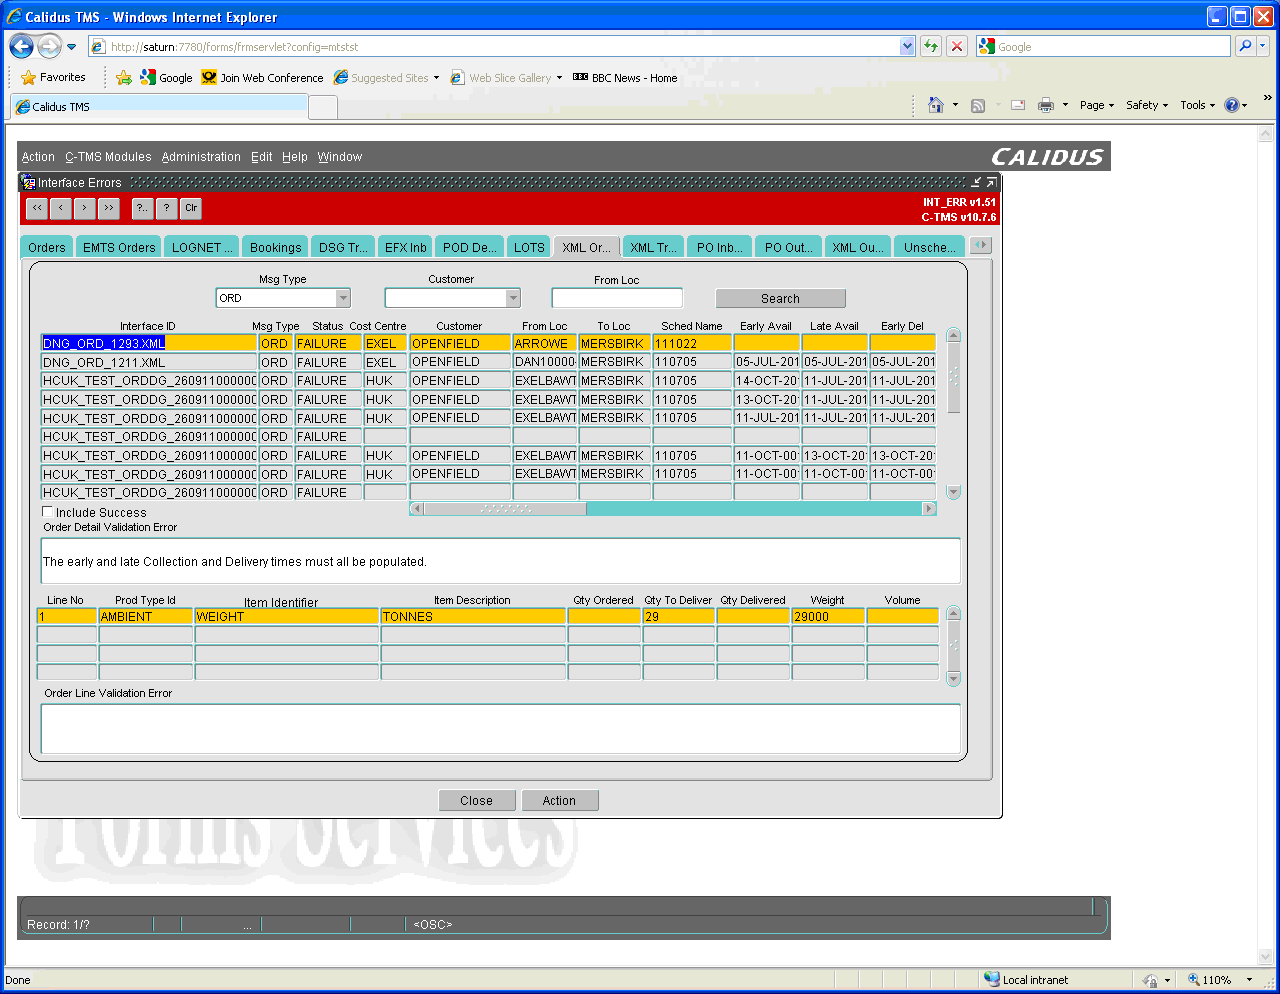This screenshot has width=1280, height=994.
Task: Click the Print icon in IE toolbar
Action: pyautogui.click(x=1046, y=105)
